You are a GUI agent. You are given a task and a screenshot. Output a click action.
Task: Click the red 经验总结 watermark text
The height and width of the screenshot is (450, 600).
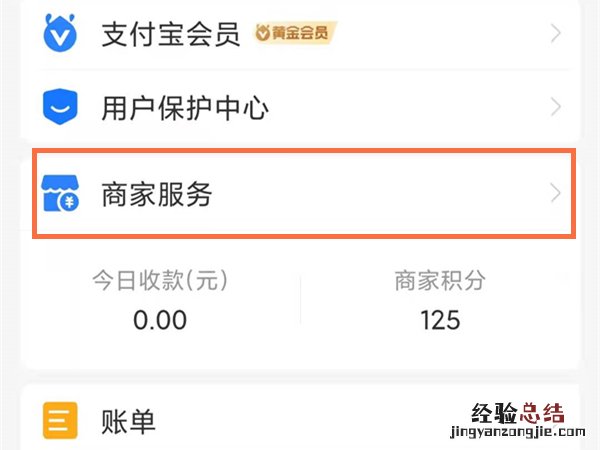click(x=513, y=412)
